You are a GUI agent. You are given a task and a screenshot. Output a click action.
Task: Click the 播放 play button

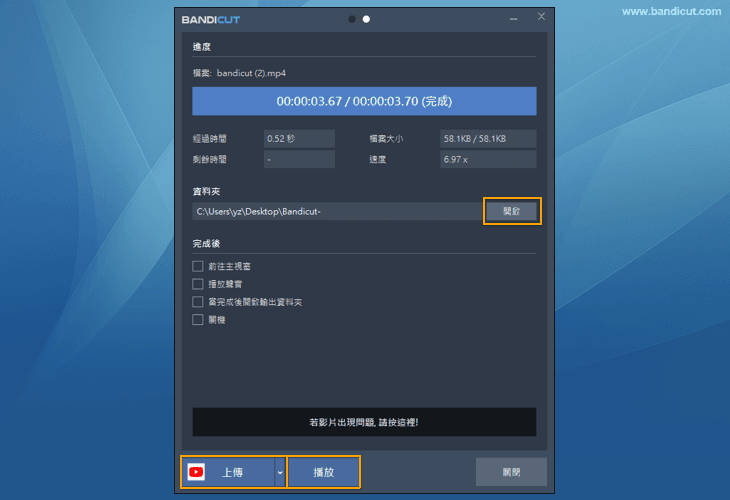pos(324,472)
